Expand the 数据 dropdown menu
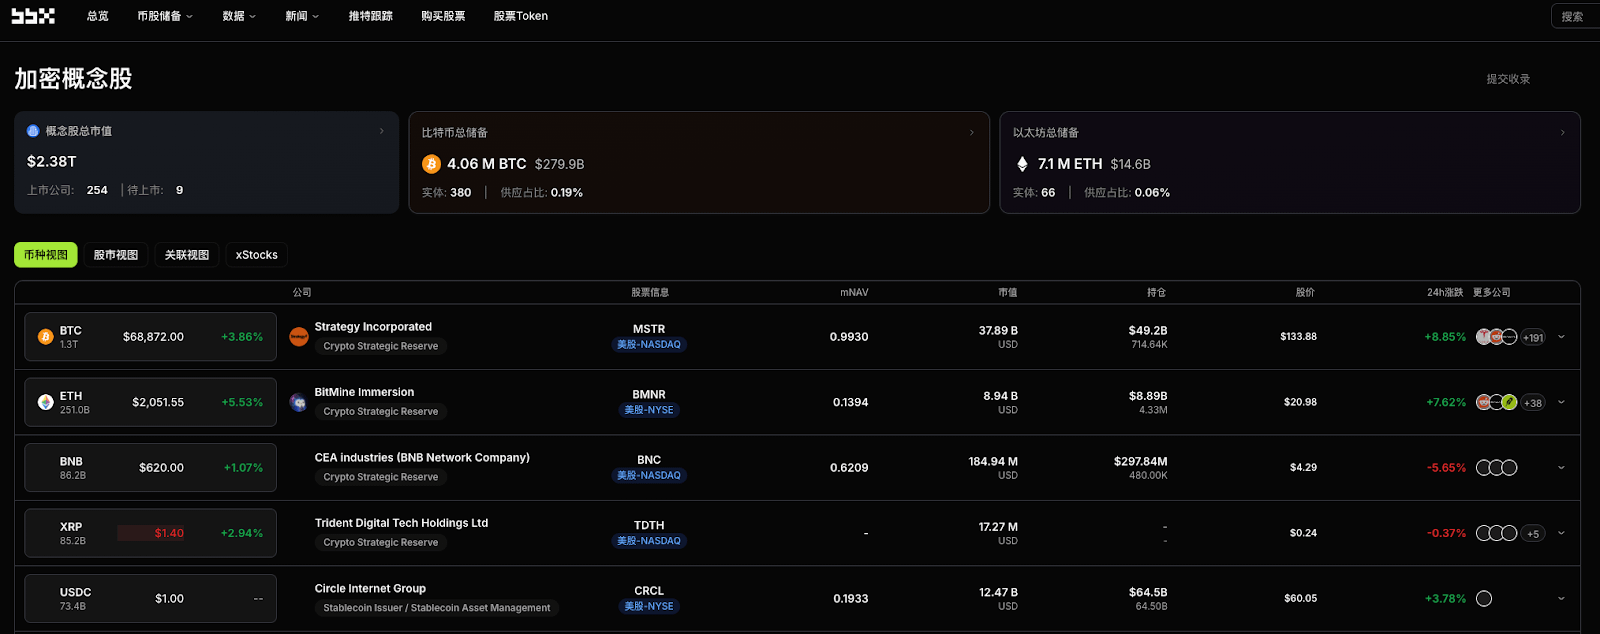The image size is (1600, 634). click(239, 16)
